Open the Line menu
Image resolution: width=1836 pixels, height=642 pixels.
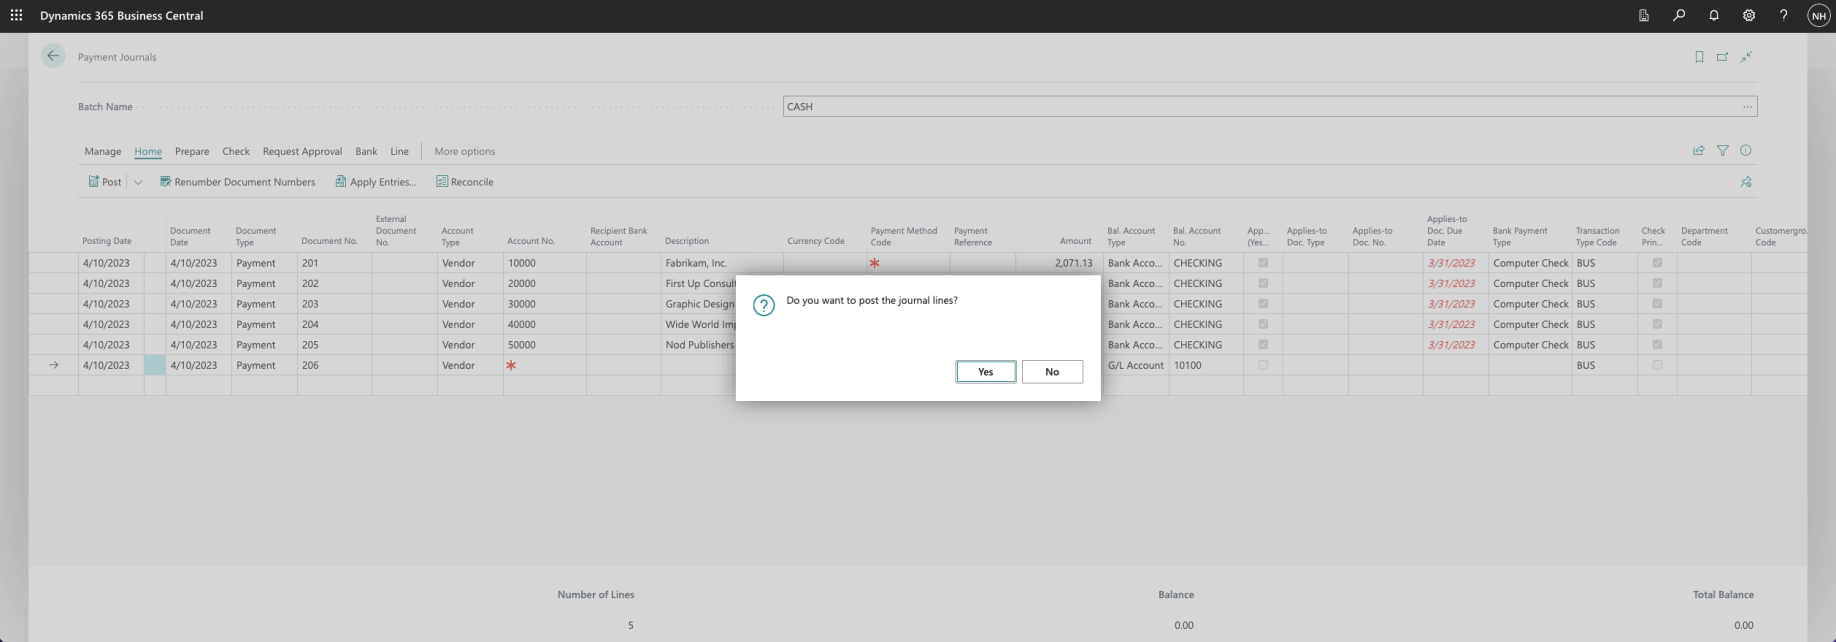pyautogui.click(x=399, y=152)
